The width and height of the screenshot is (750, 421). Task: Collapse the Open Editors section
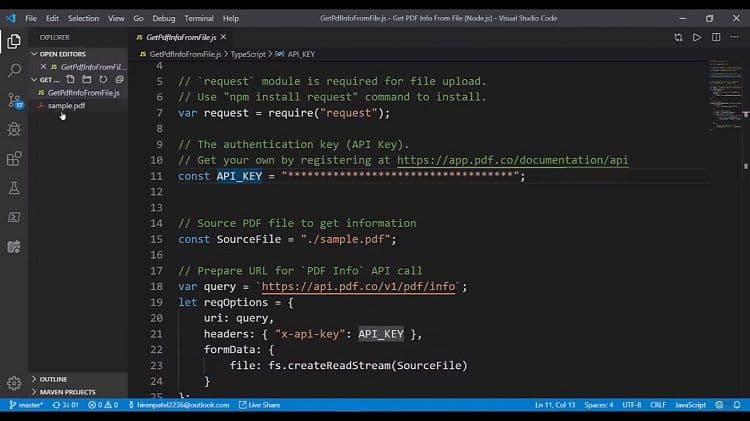[x=36, y=54]
